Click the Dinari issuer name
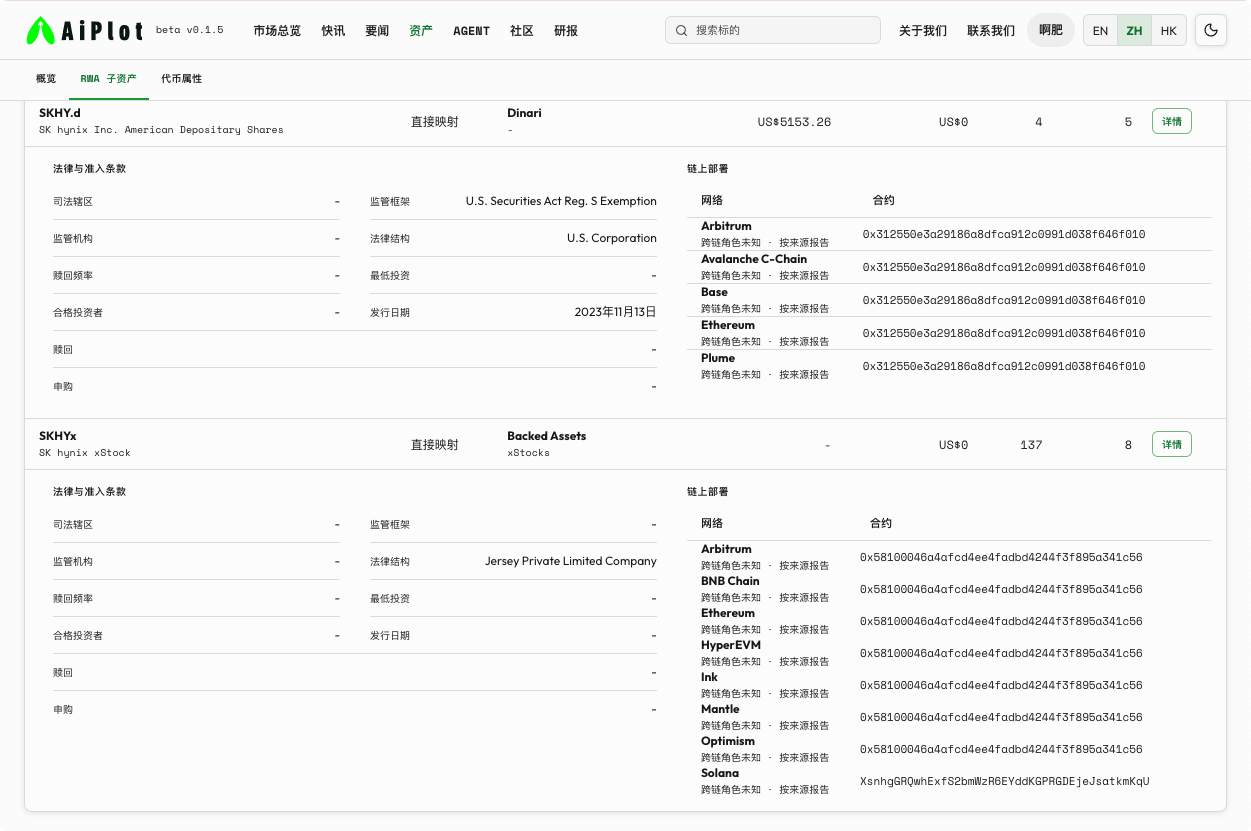Viewport: 1251px width, 831px height. [x=524, y=113]
